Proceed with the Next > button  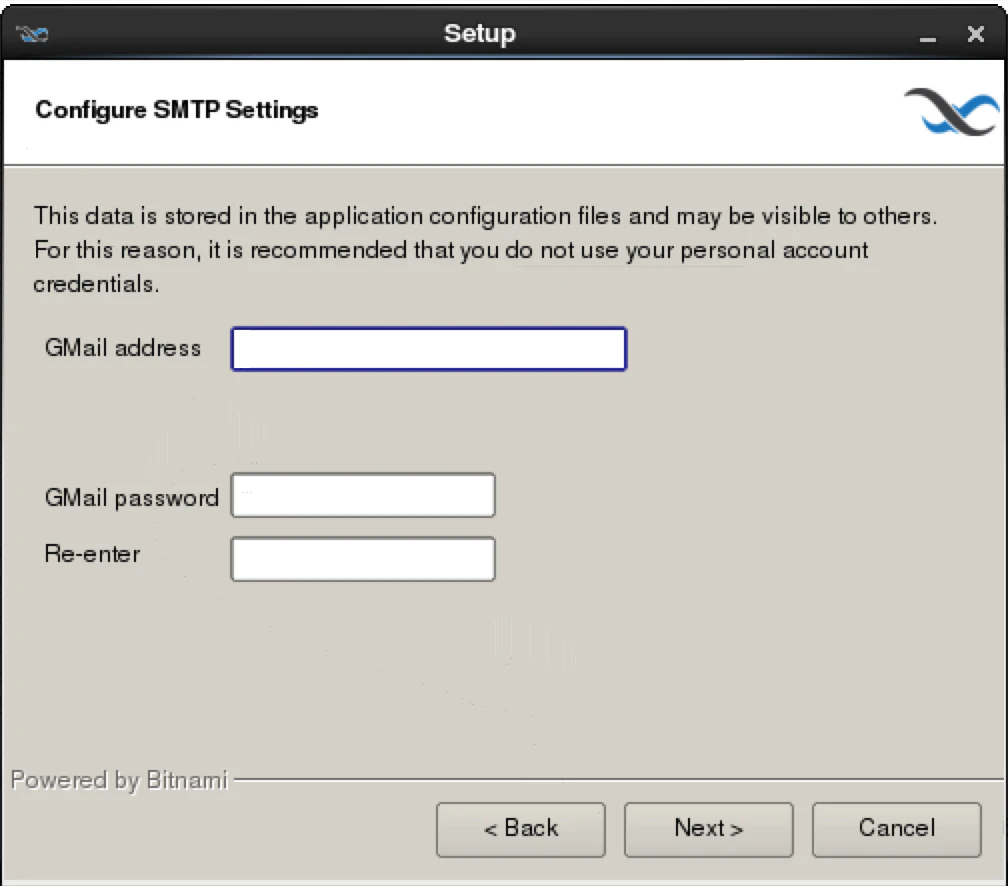708,829
